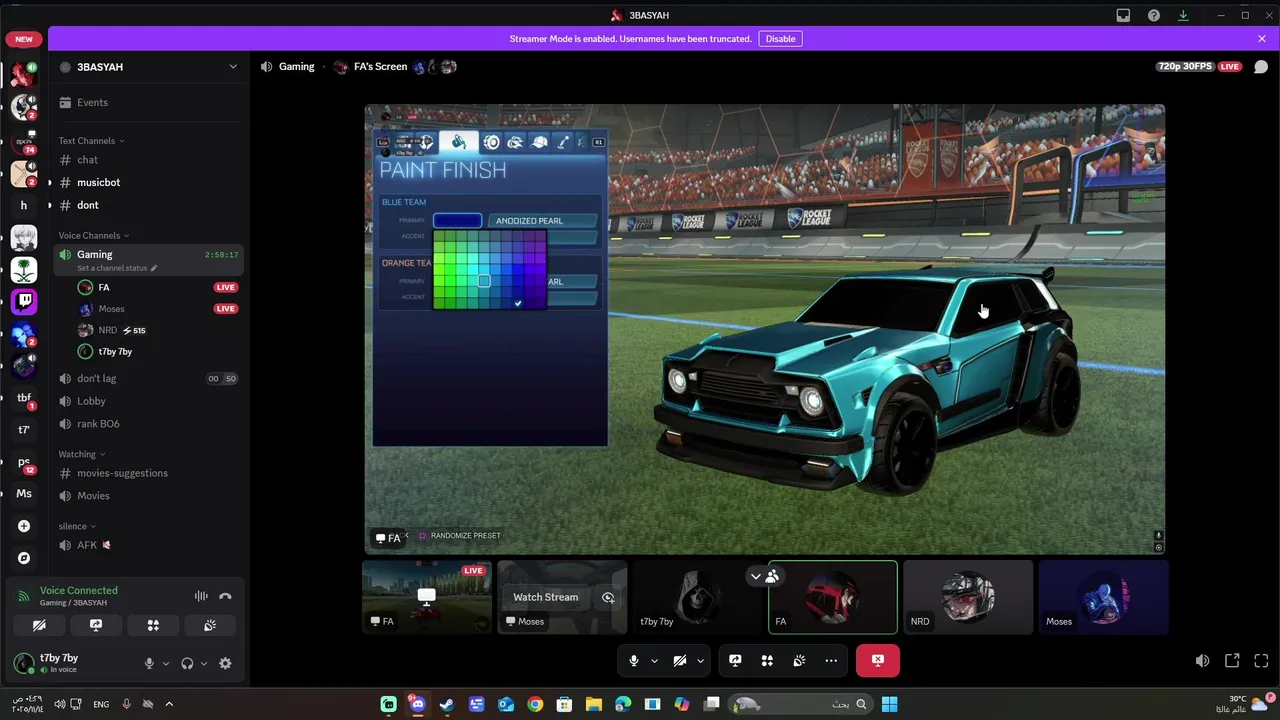Collapse the Watching category

tap(81, 454)
